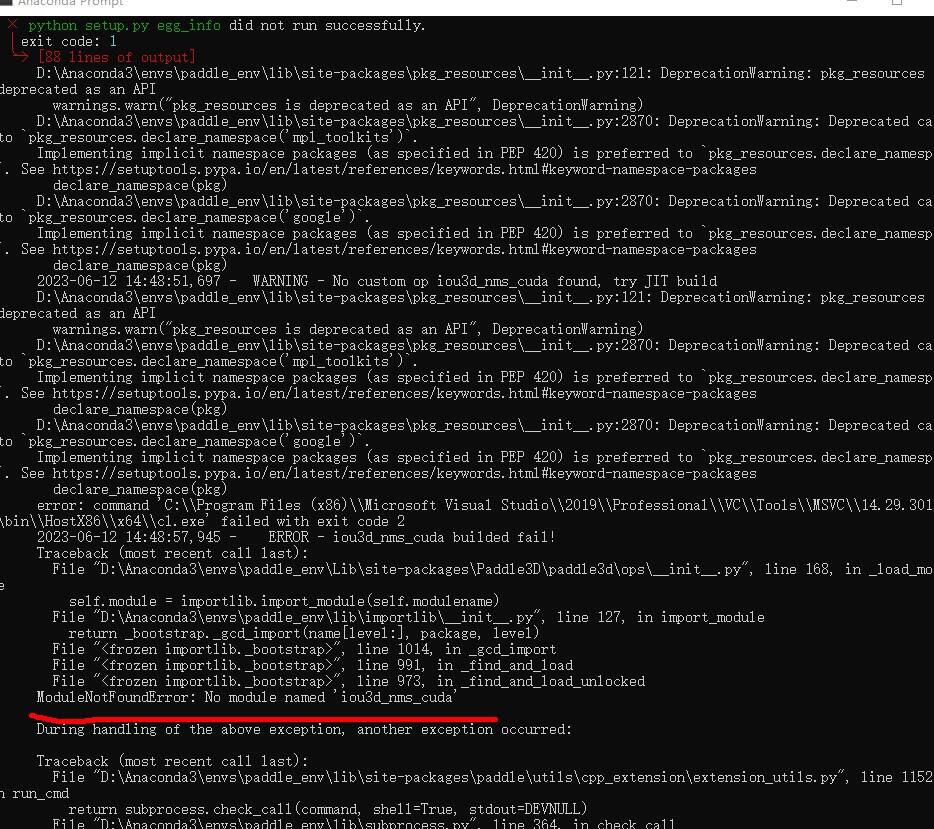Click 'return _bootstrap._gcd_import' code line
The width and height of the screenshot is (934, 829).
304,633
